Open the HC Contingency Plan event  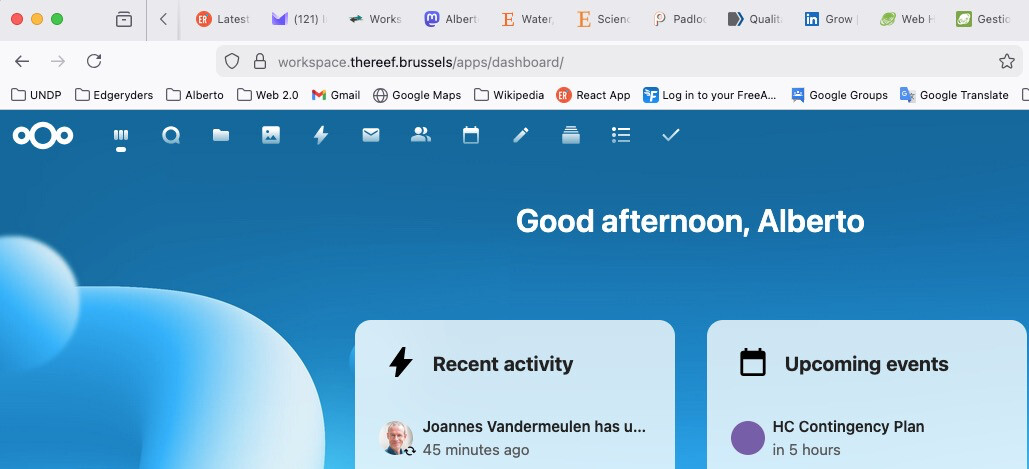pos(848,427)
